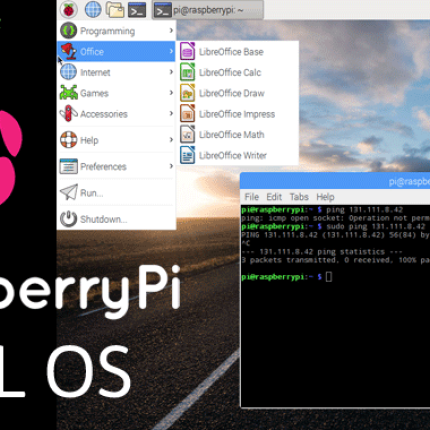The height and width of the screenshot is (430, 430).
Task: Expand the Programming submenu arrow
Action: pos(171,30)
